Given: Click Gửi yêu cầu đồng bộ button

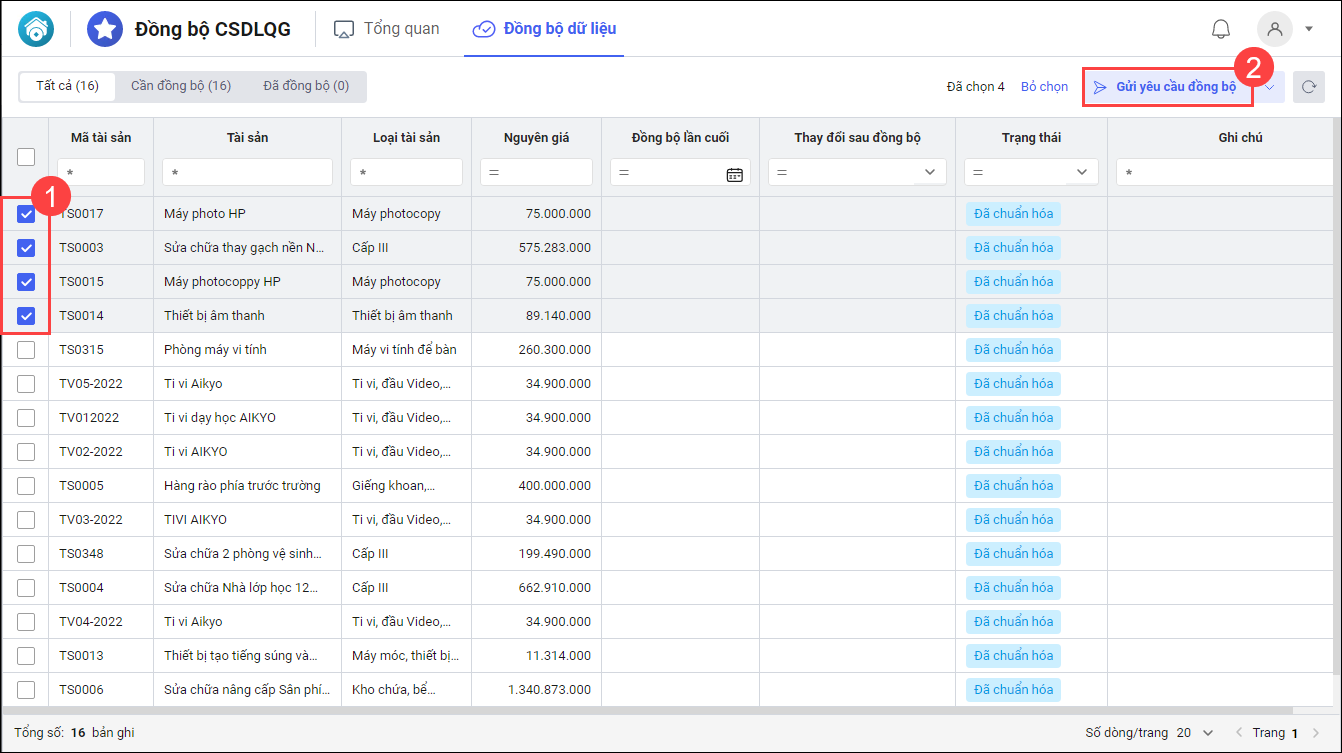Looking at the screenshot, I should point(1167,87).
